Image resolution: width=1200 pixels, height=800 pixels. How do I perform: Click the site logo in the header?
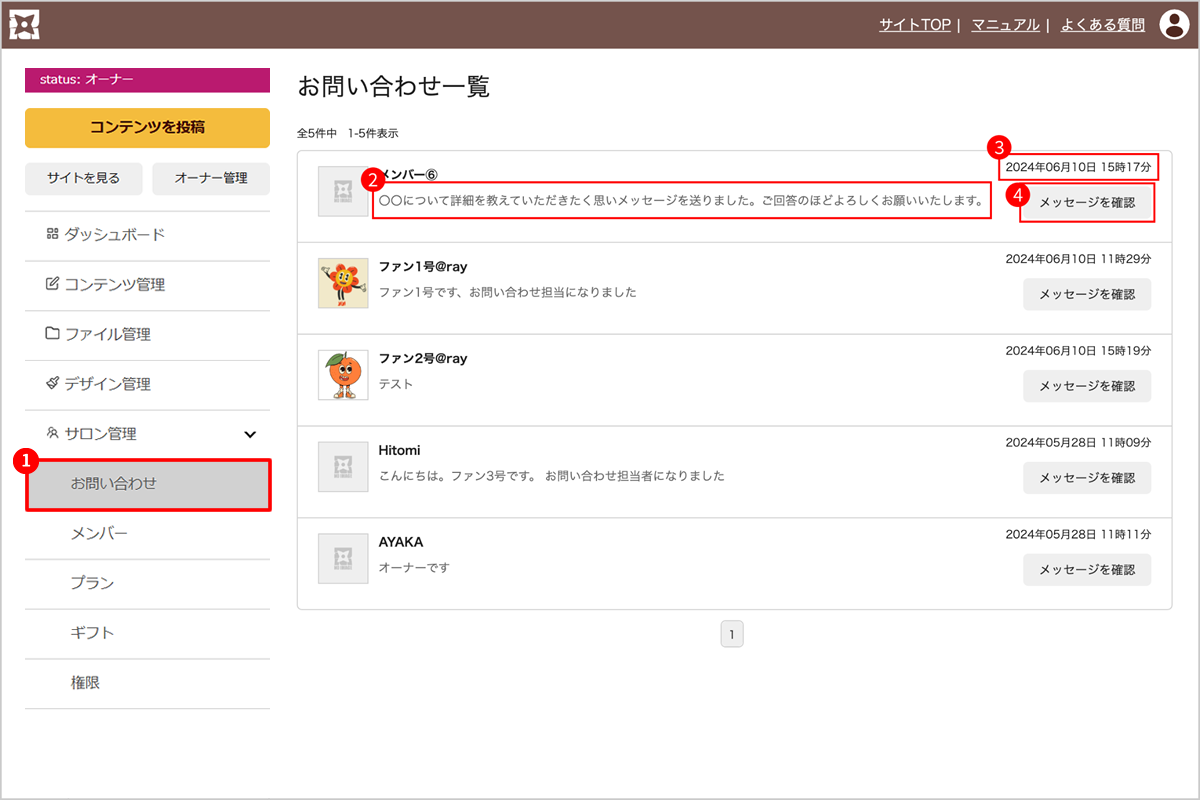tap(24, 25)
